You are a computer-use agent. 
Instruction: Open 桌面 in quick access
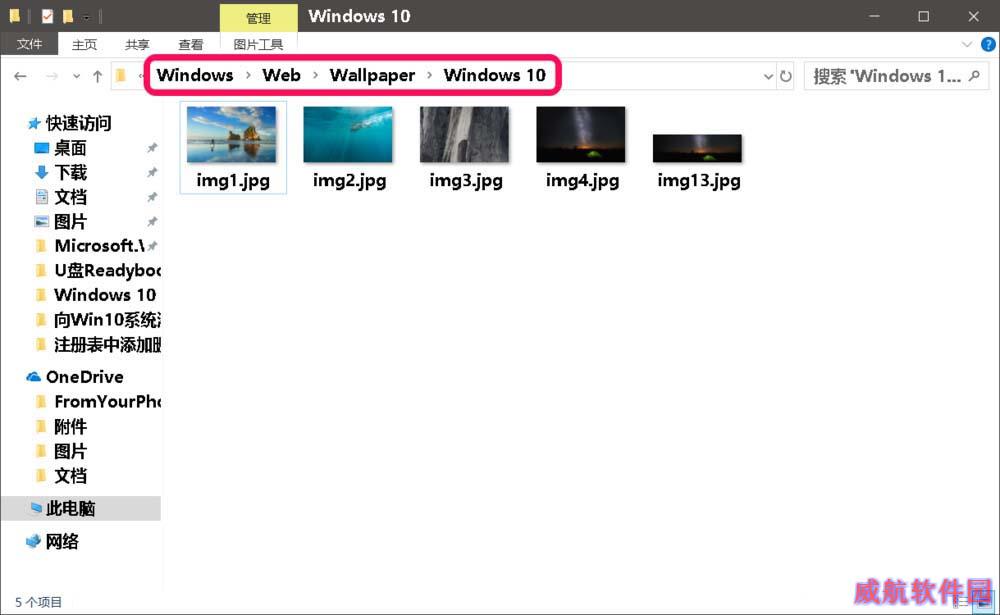pyautogui.click(x=70, y=148)
